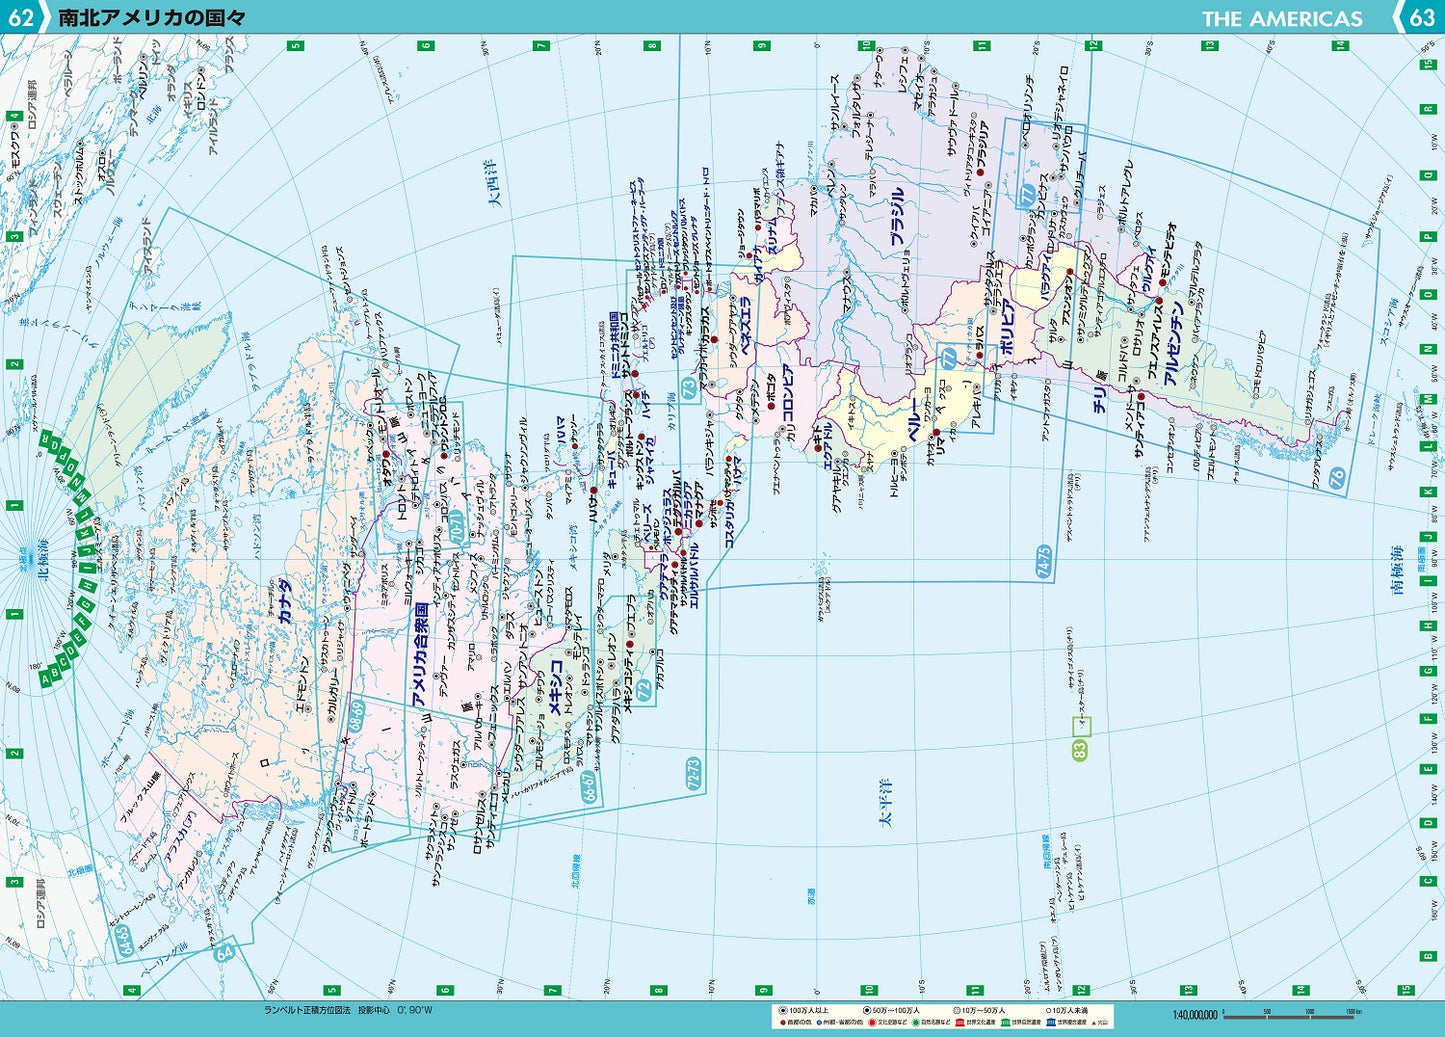
Task: Select the 10万人未満 city symbol in legend
Action: point(1050,1010)
